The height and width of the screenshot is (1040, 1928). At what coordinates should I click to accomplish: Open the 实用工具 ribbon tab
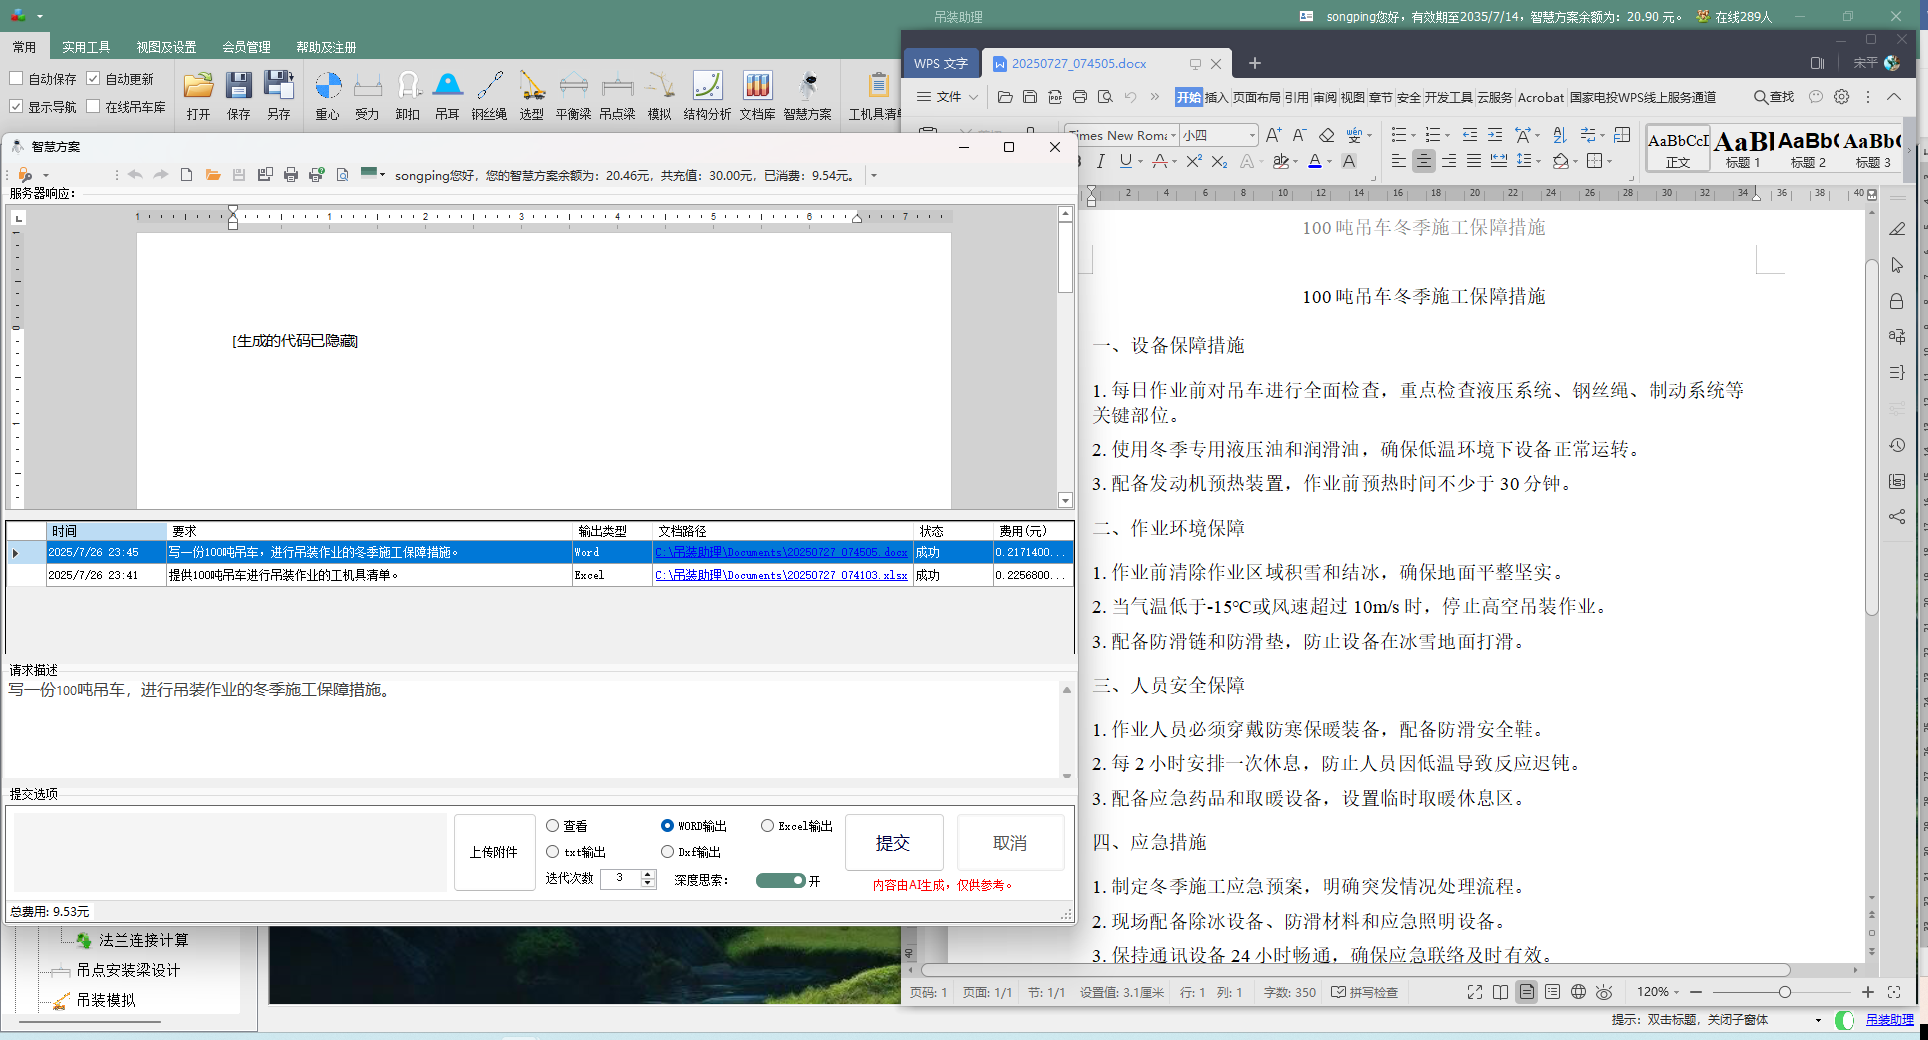tap(86, 47)
